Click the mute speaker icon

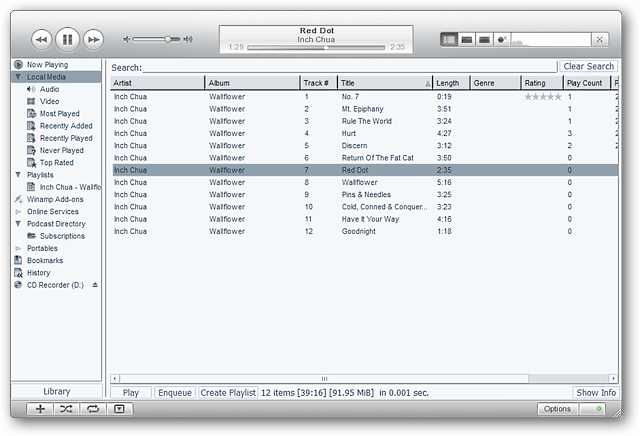click(x=127, y=39)
